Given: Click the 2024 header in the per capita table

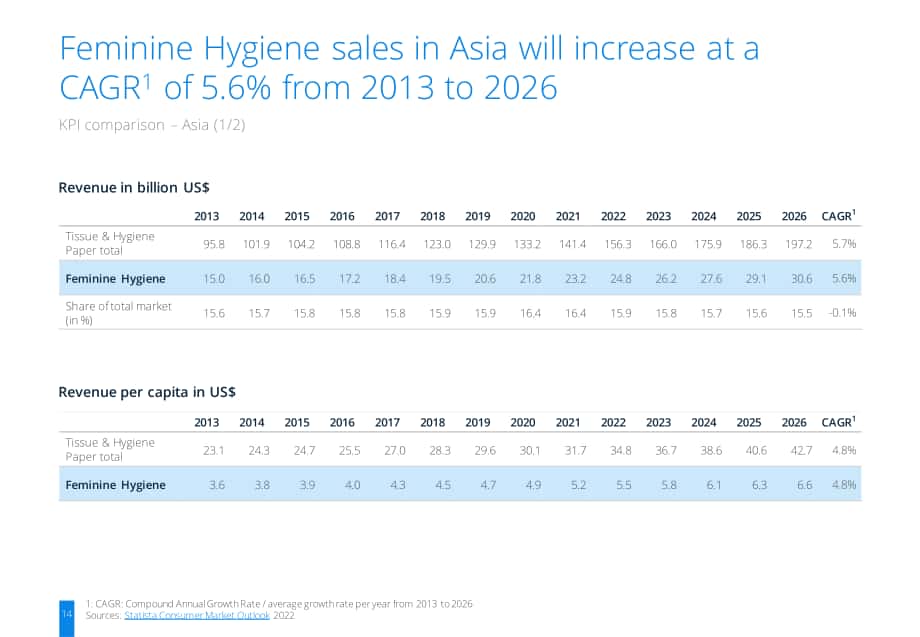Looking at the screenshot, I should pyautogui.click(x=703, y=422).
